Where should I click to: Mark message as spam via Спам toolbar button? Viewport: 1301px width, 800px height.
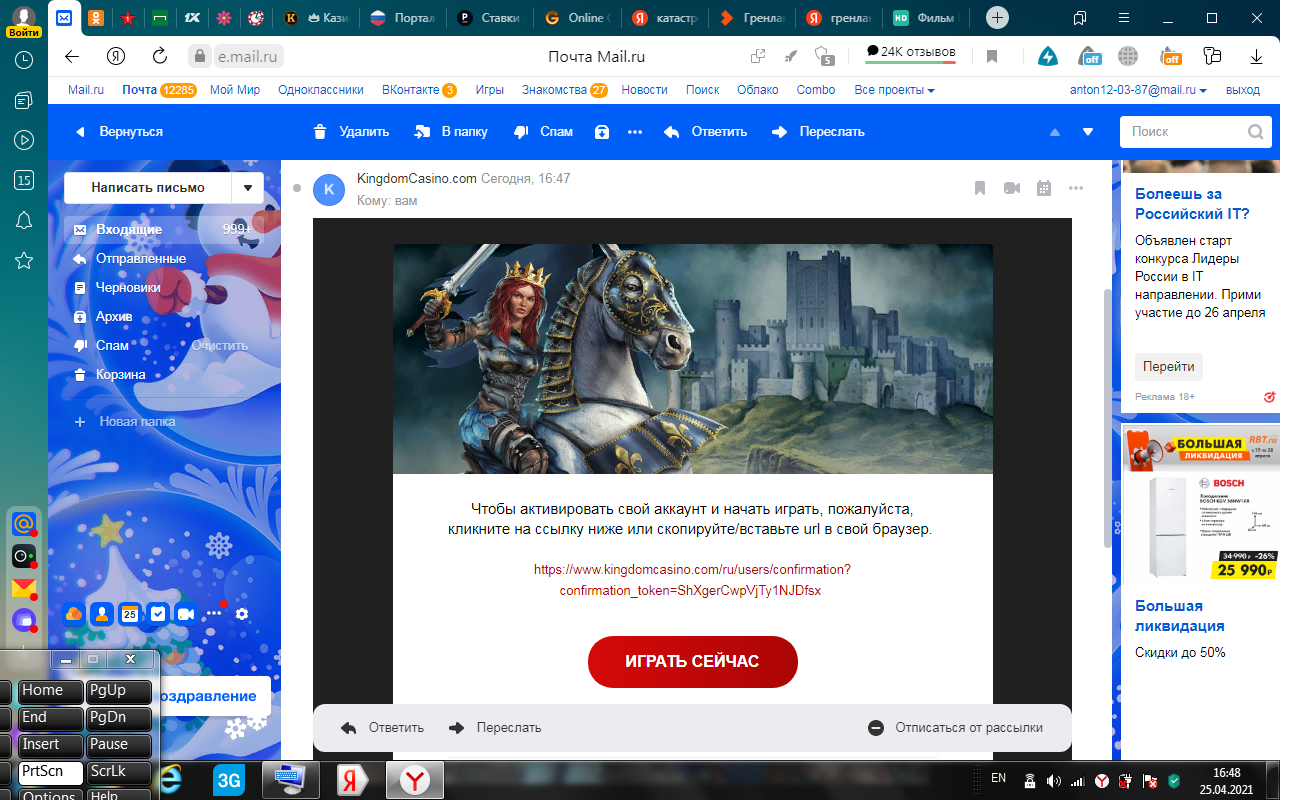(x=543, y=131)
